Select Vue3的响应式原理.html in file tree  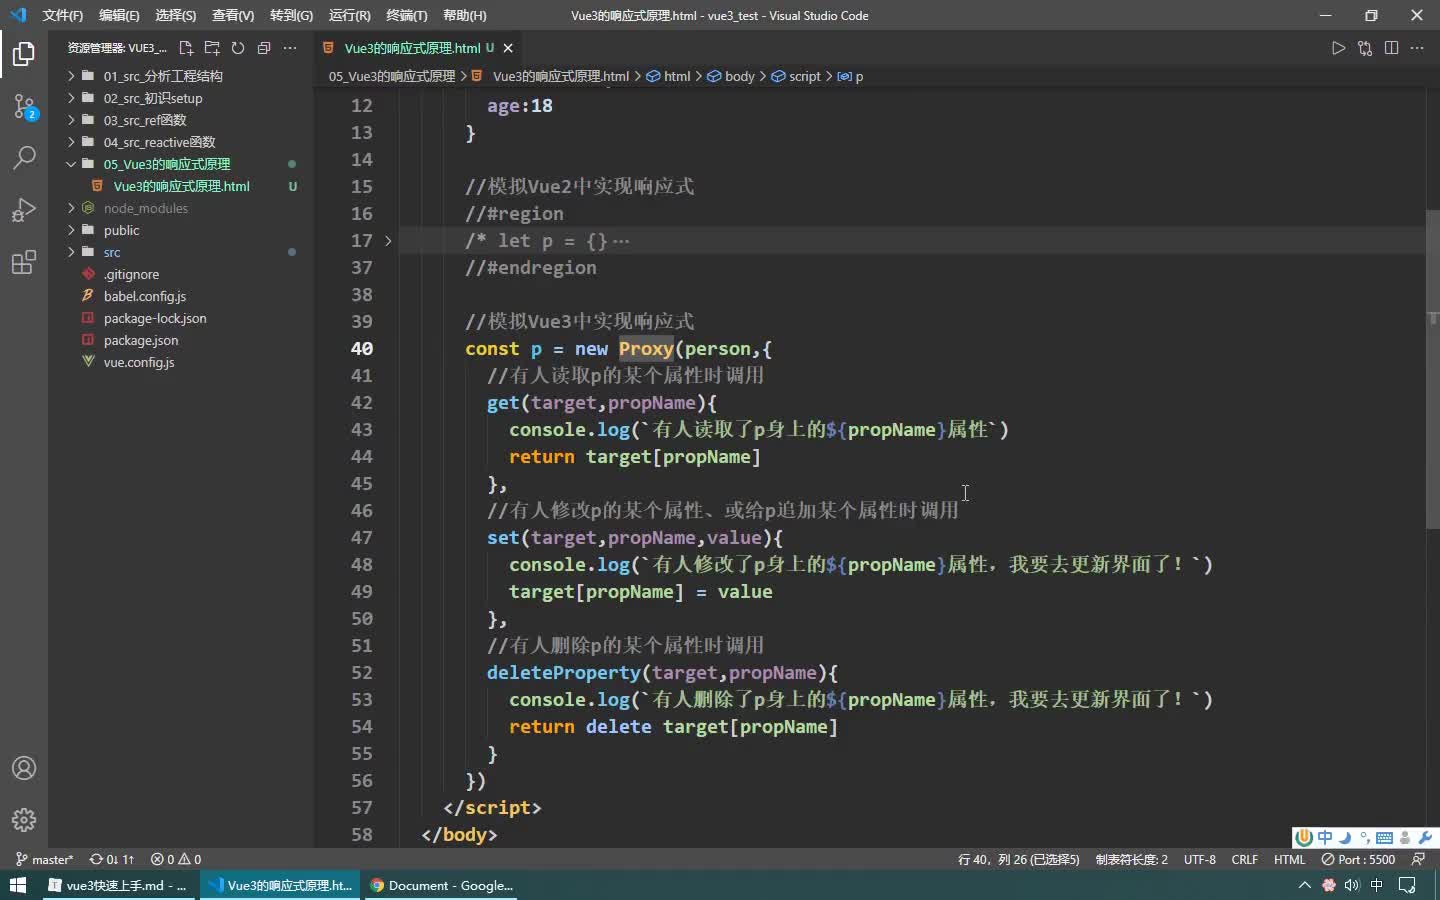(x=181, y=186)
